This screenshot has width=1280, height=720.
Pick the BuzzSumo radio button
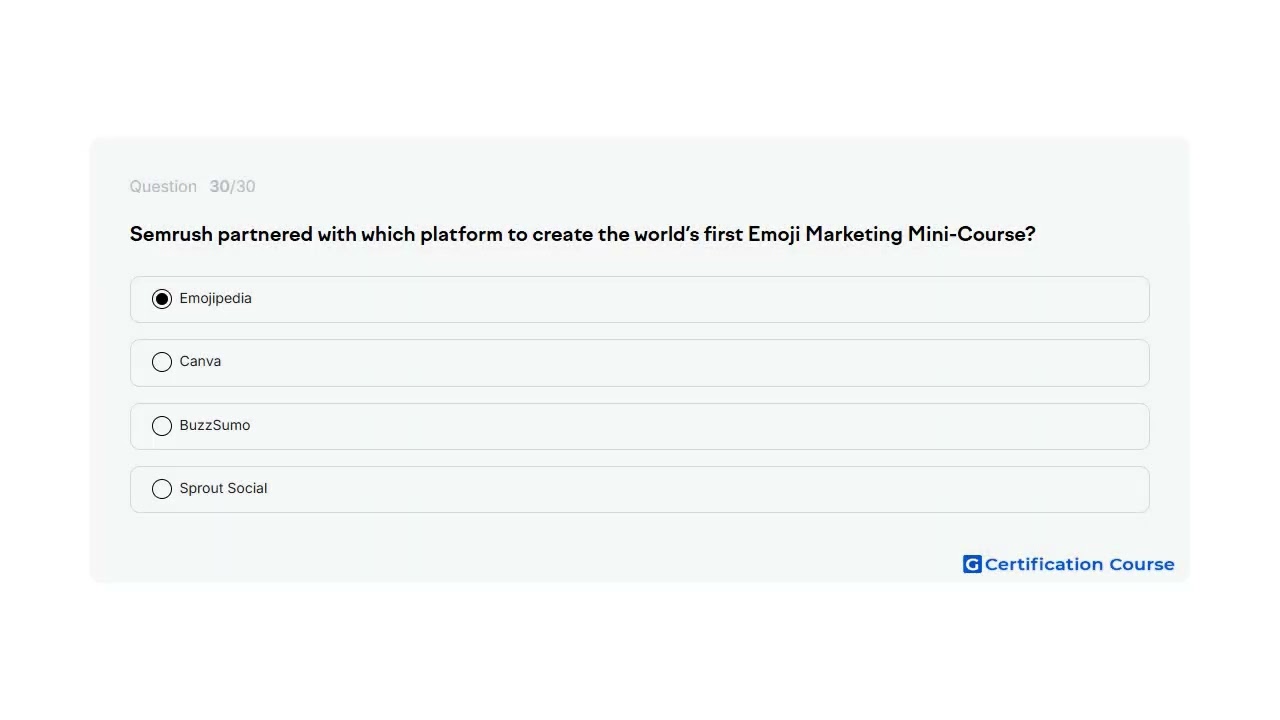162,426
